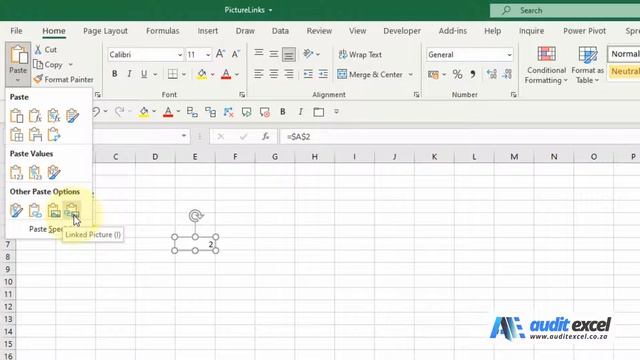Increase decimal places
640x360 pixels.
pyautogui.click(x=491, y=74)
